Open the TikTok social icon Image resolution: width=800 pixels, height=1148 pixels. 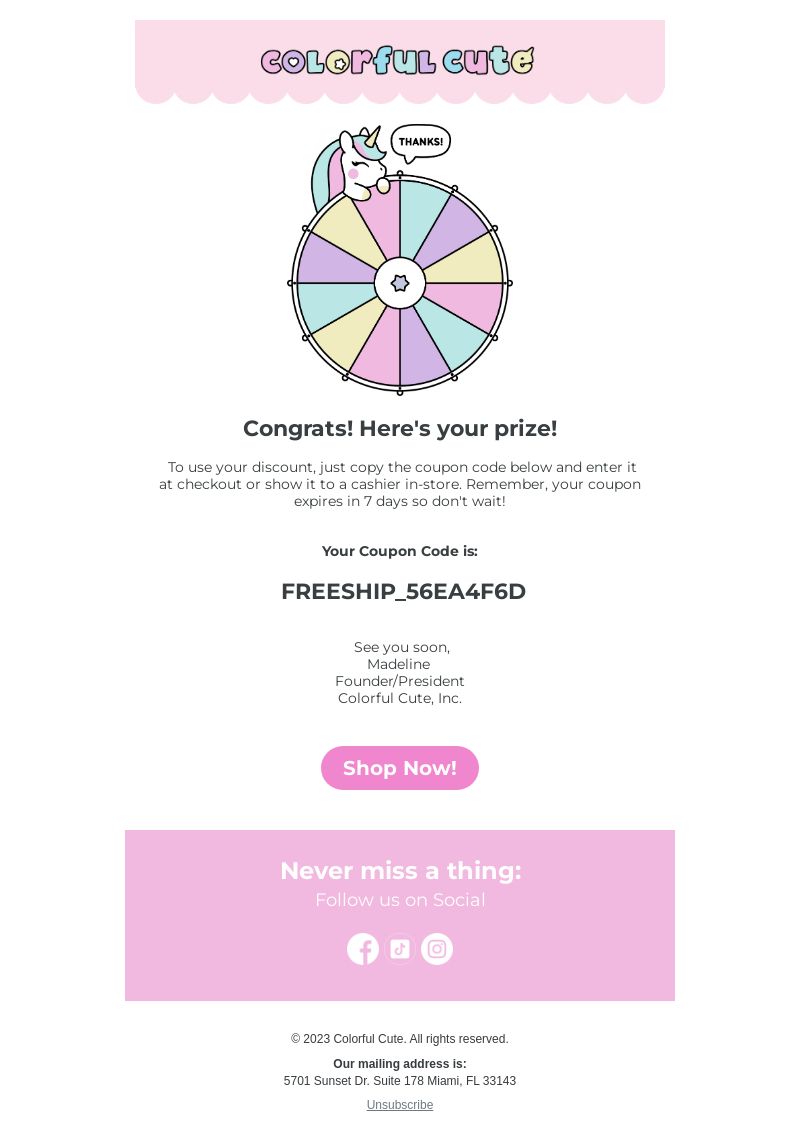tap(400, 949)
